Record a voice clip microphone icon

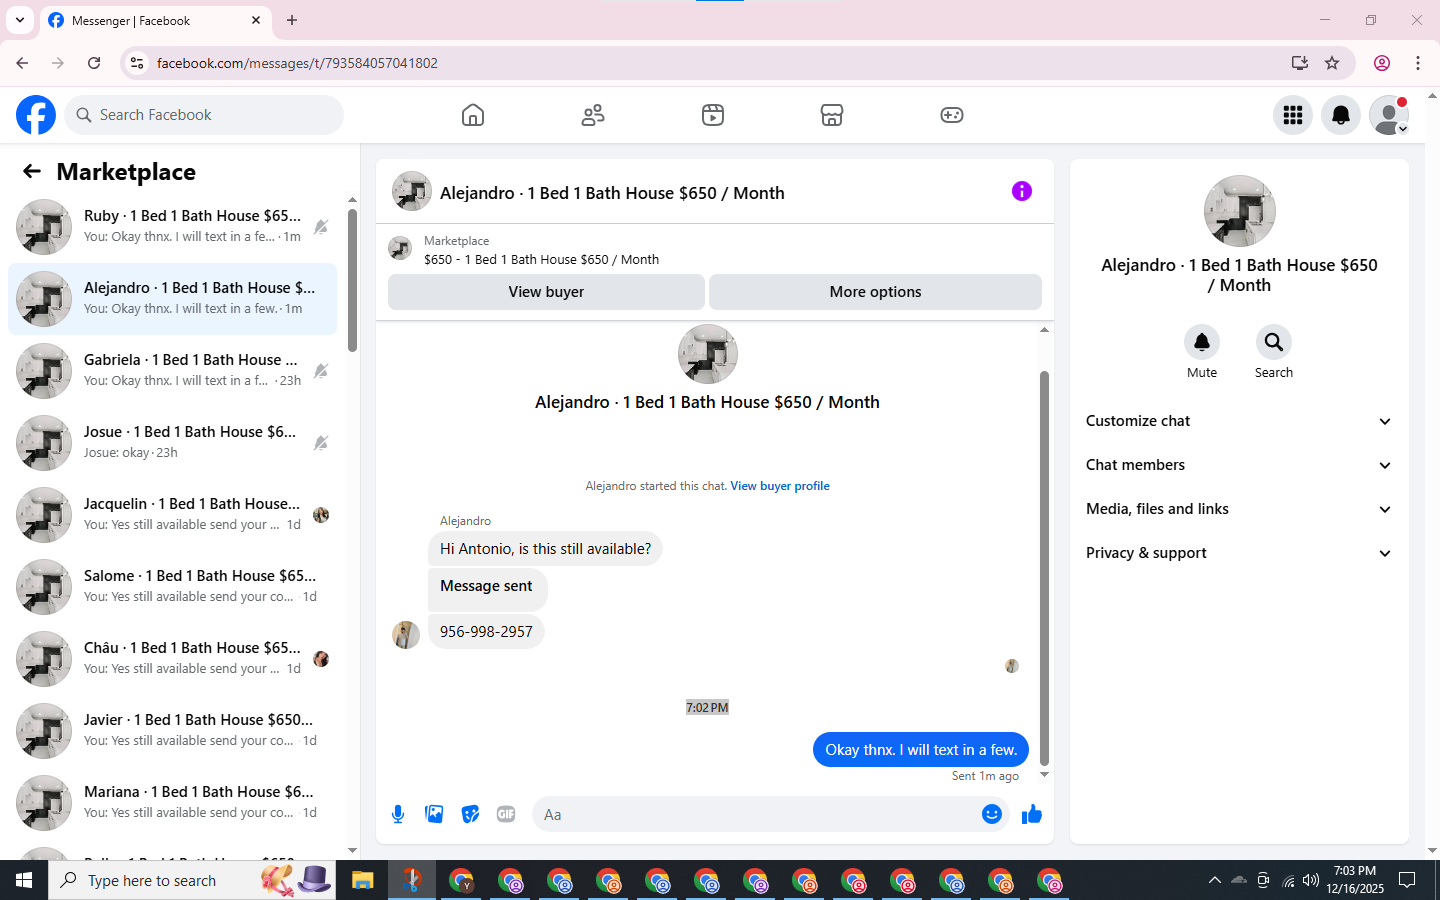(x=398, y=814)
